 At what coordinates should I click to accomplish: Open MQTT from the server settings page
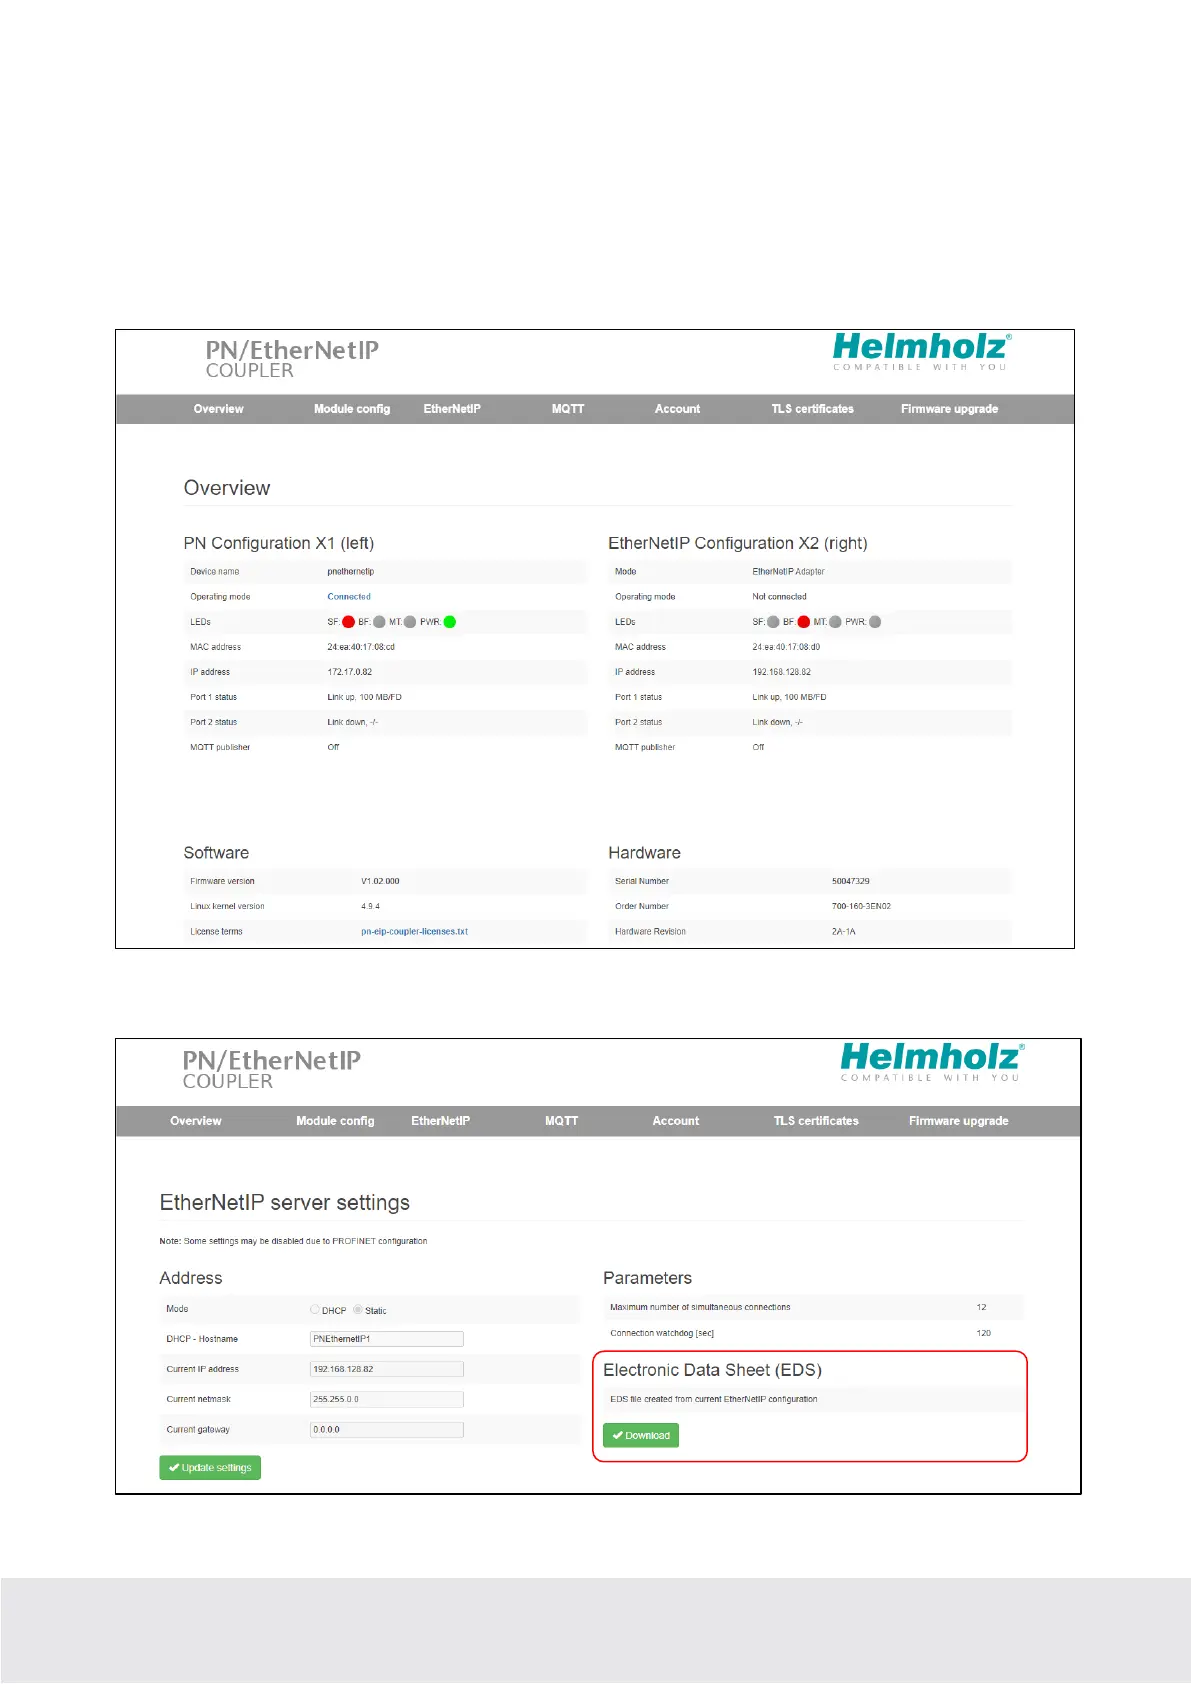coord(562,1121)
